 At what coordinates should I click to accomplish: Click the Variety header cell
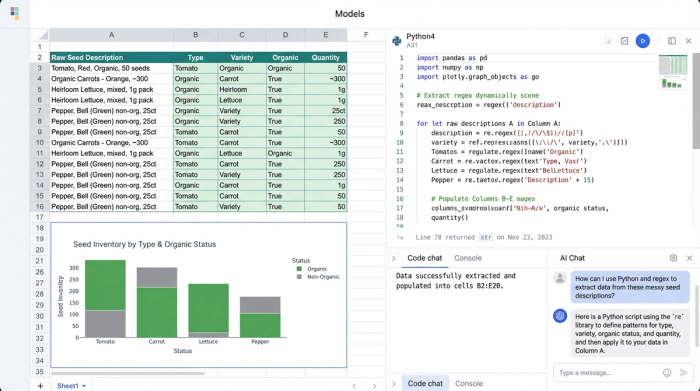pyautogui.click(x=242, y=58)
